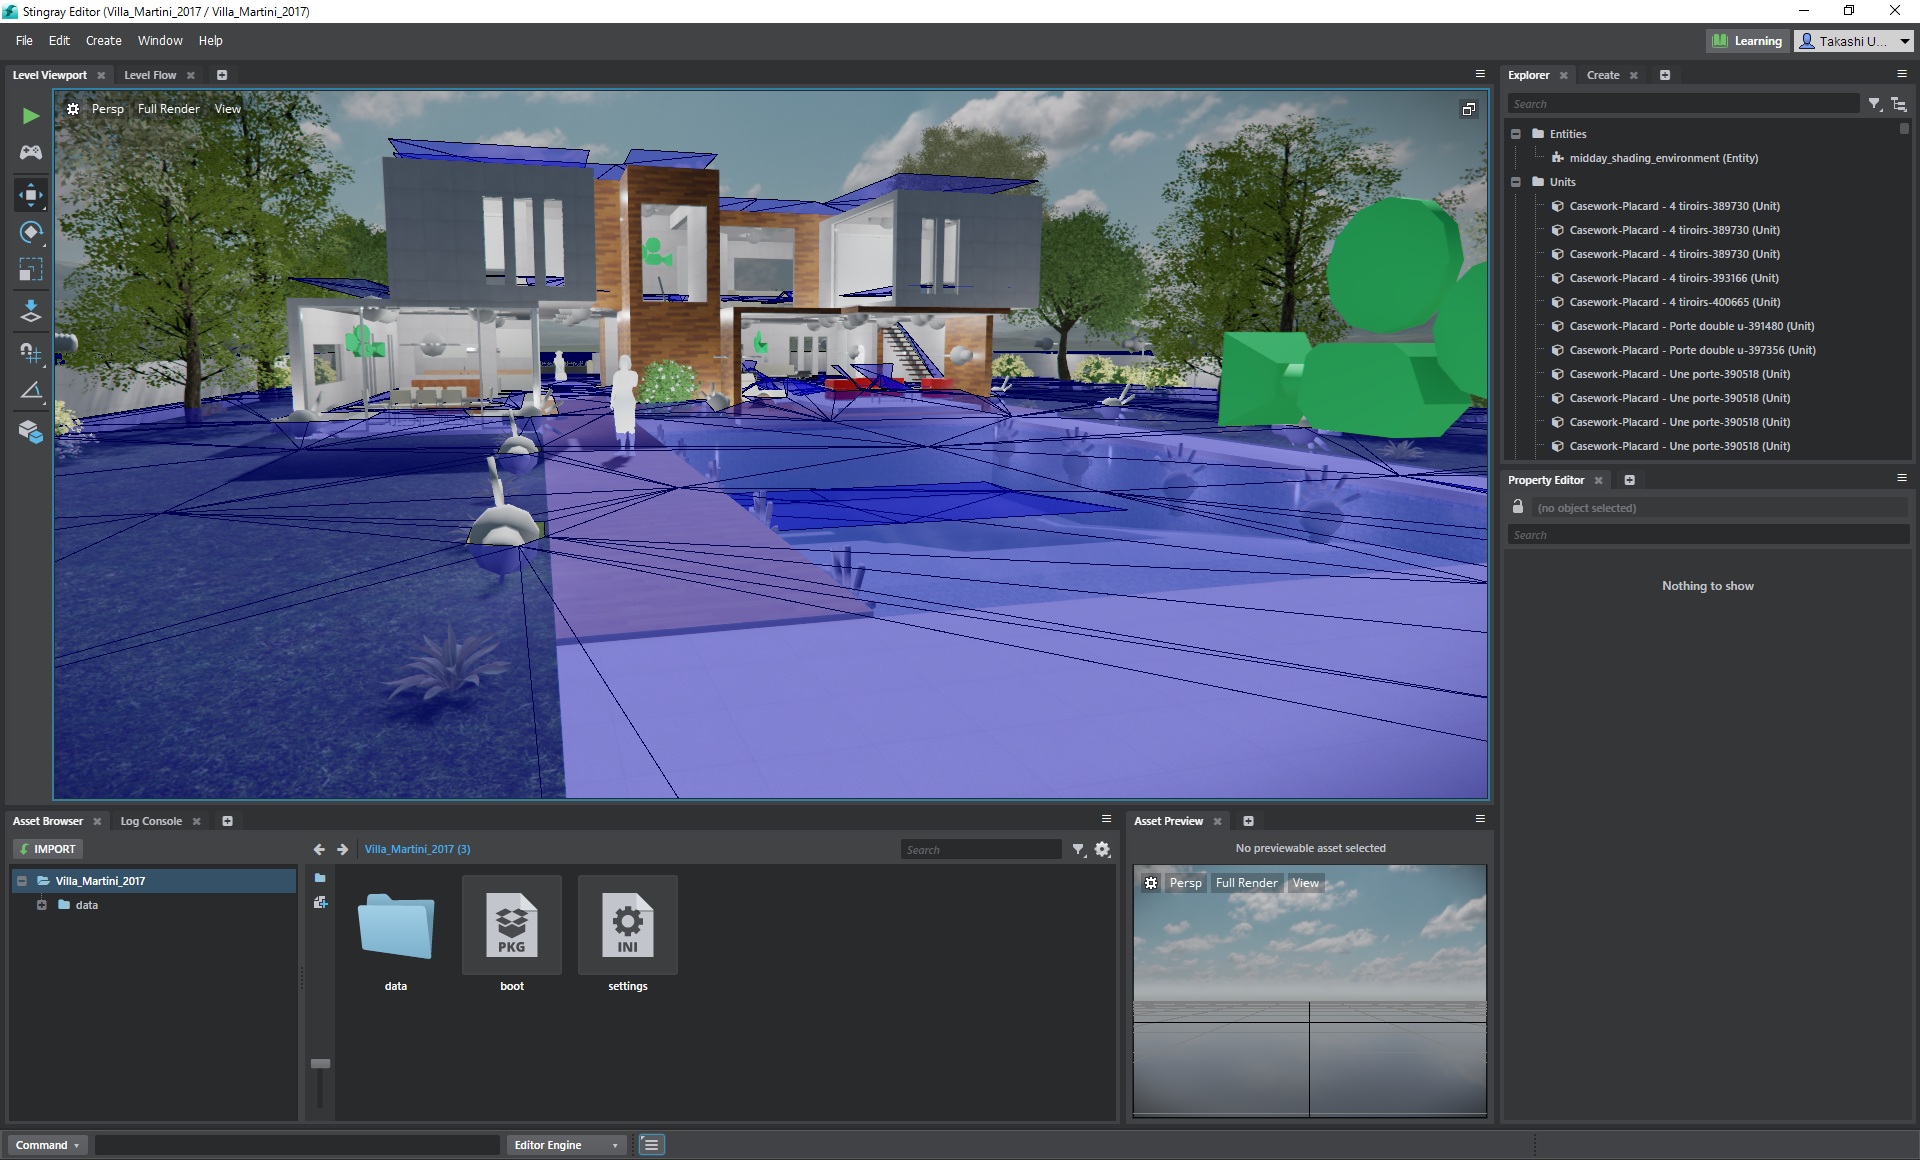Toggle the Property Editor lock icon
The width and height of the screenshot is (1920, 1160).
pos(1518,507)
